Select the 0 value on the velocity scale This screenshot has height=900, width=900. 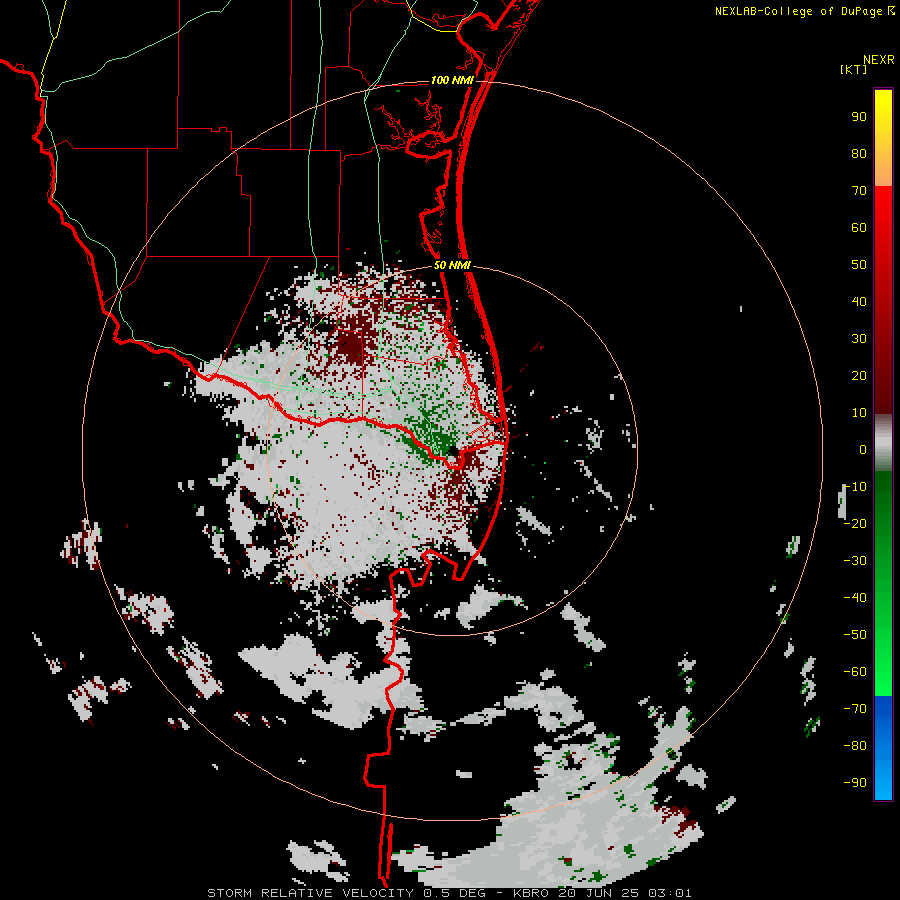pos(863,450)
